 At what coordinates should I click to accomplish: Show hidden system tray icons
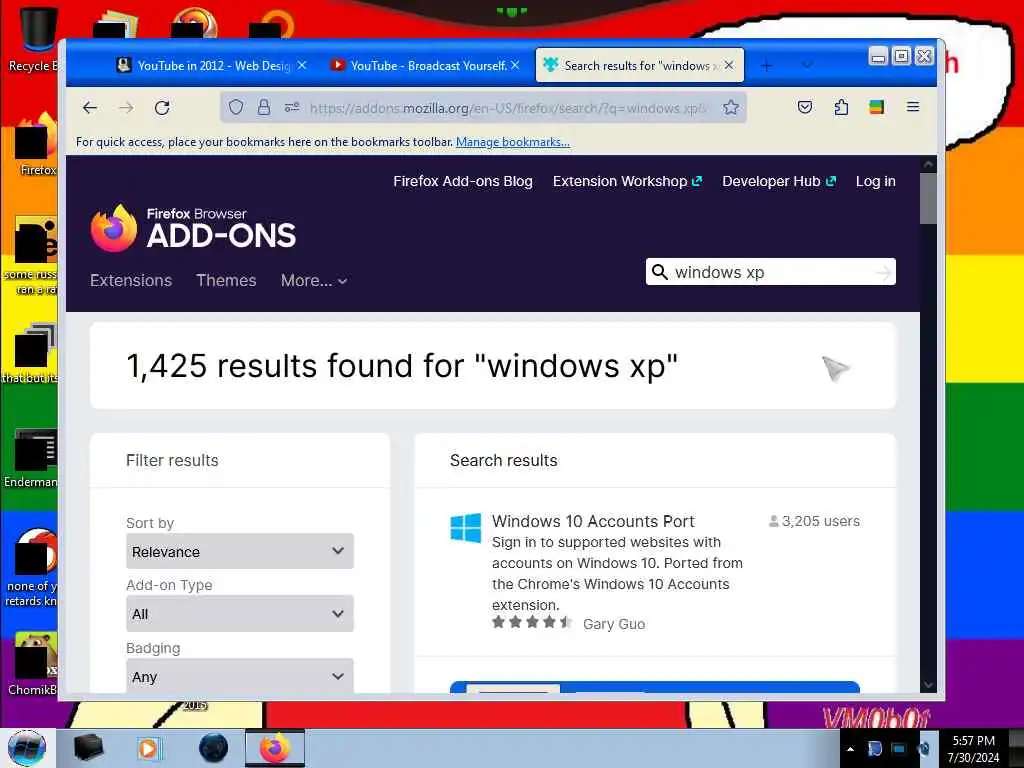tap(850, 749)
